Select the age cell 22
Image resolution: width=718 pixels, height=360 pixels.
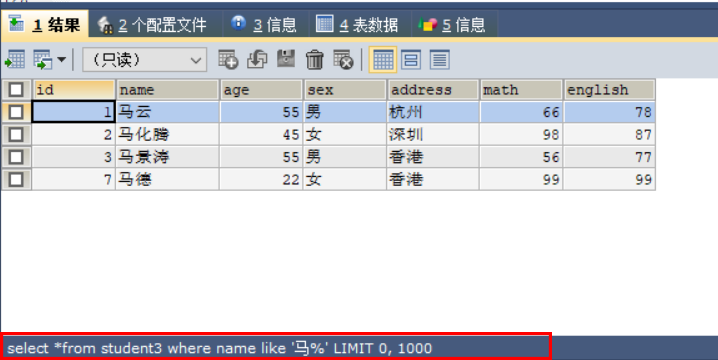point(261,180)
